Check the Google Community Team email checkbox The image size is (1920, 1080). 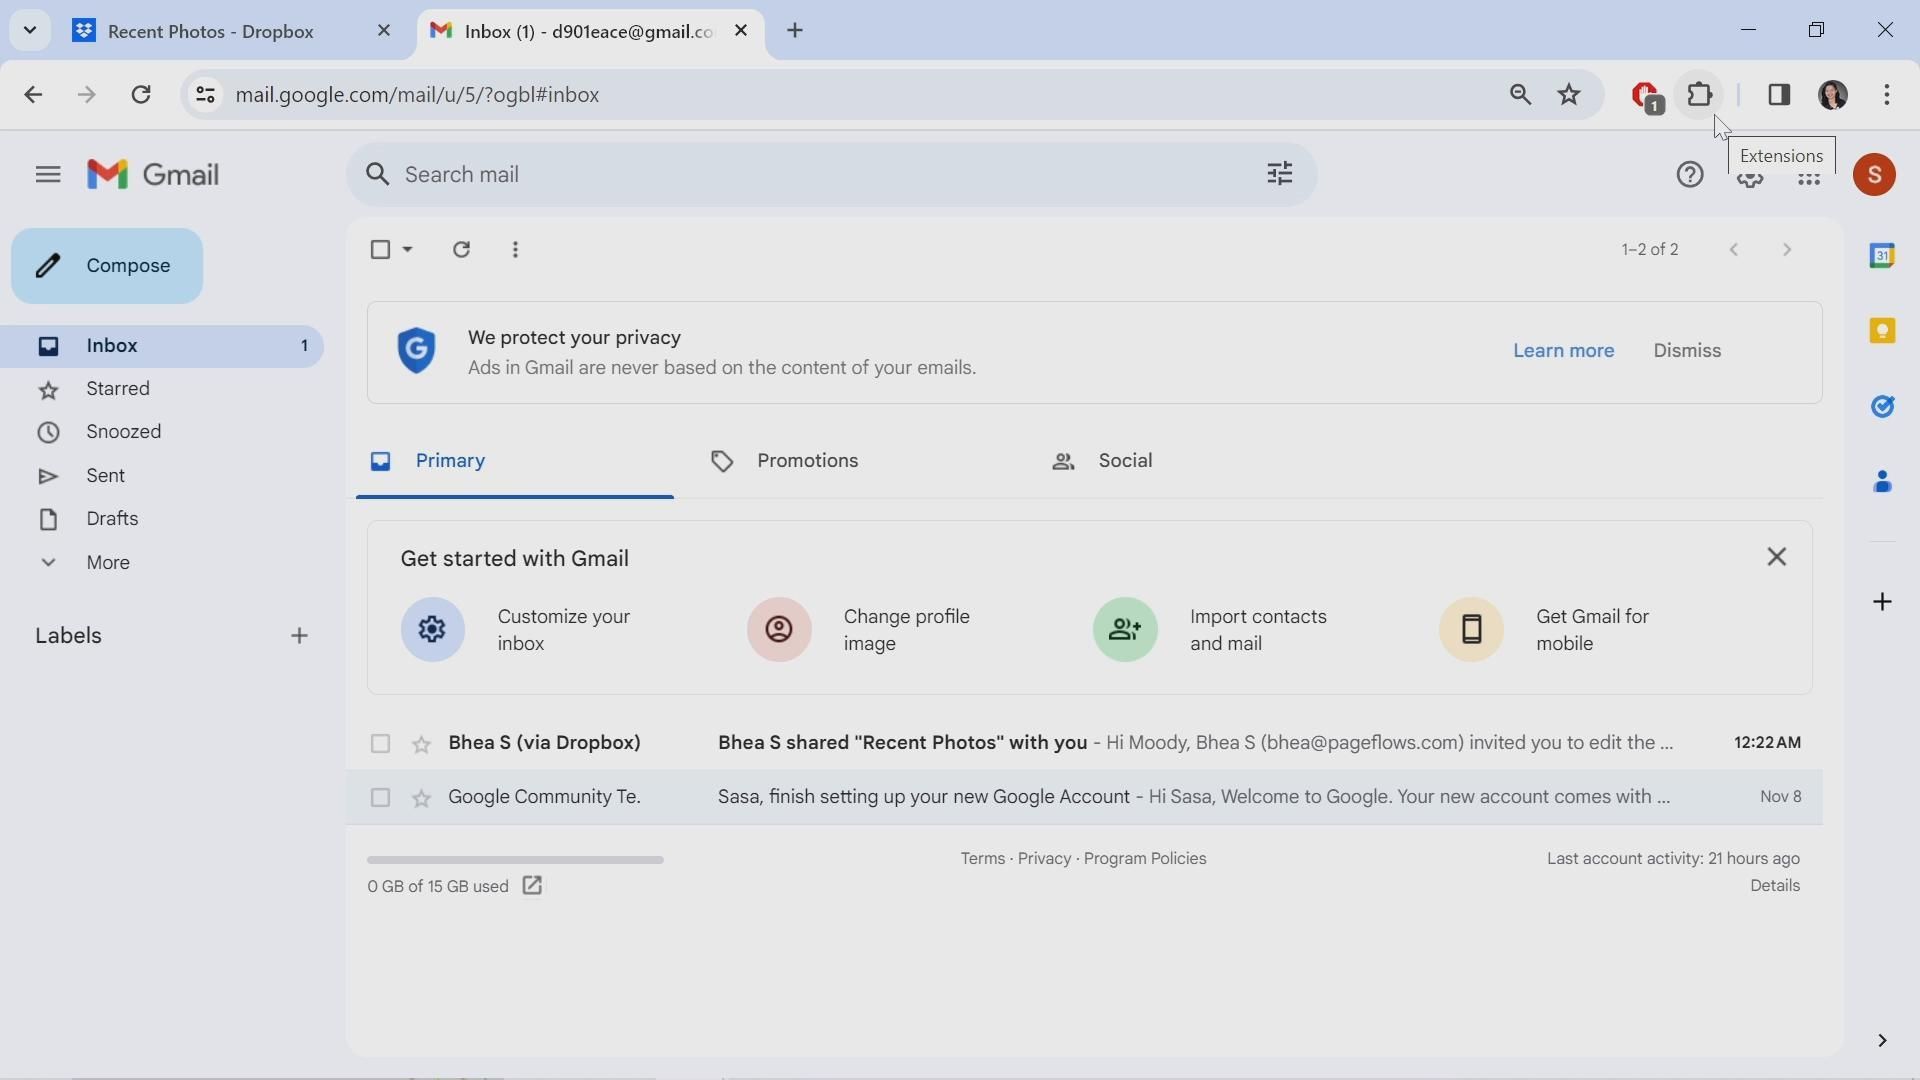pos(380,798)
